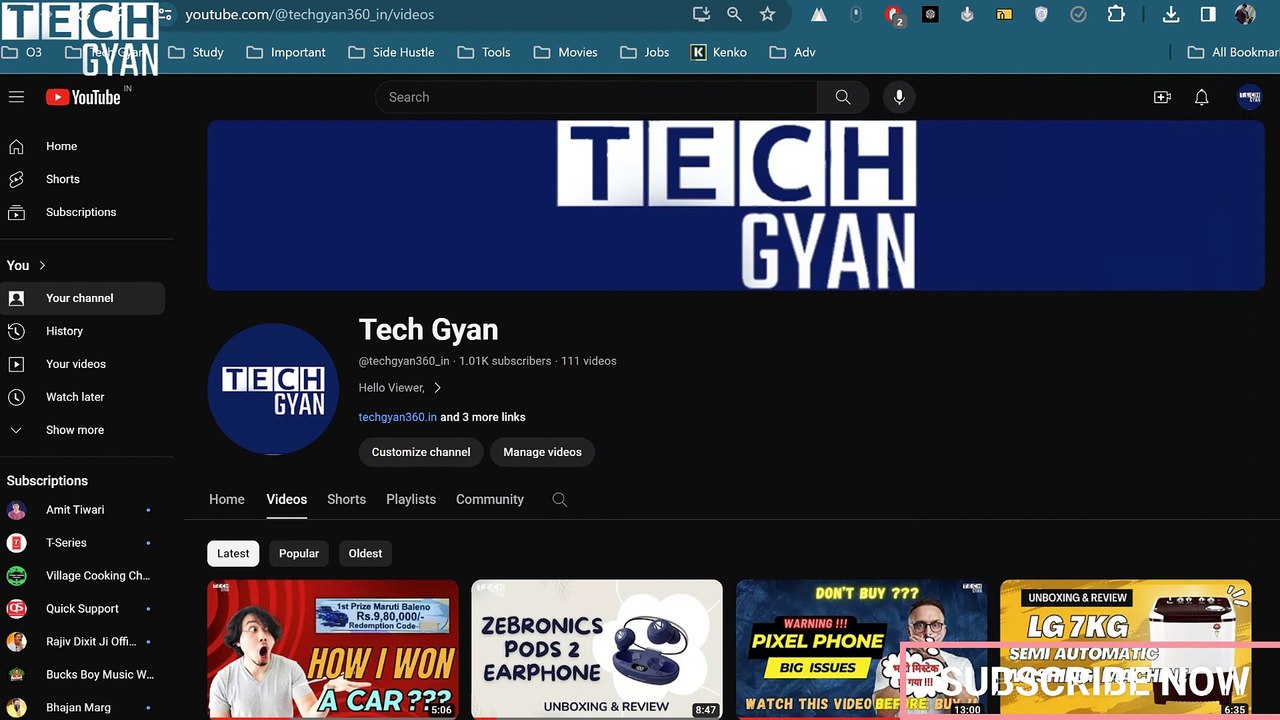The image size is (1280, 720).
Task: Open the browser Downloads icon
Action: coord(1171,14)
